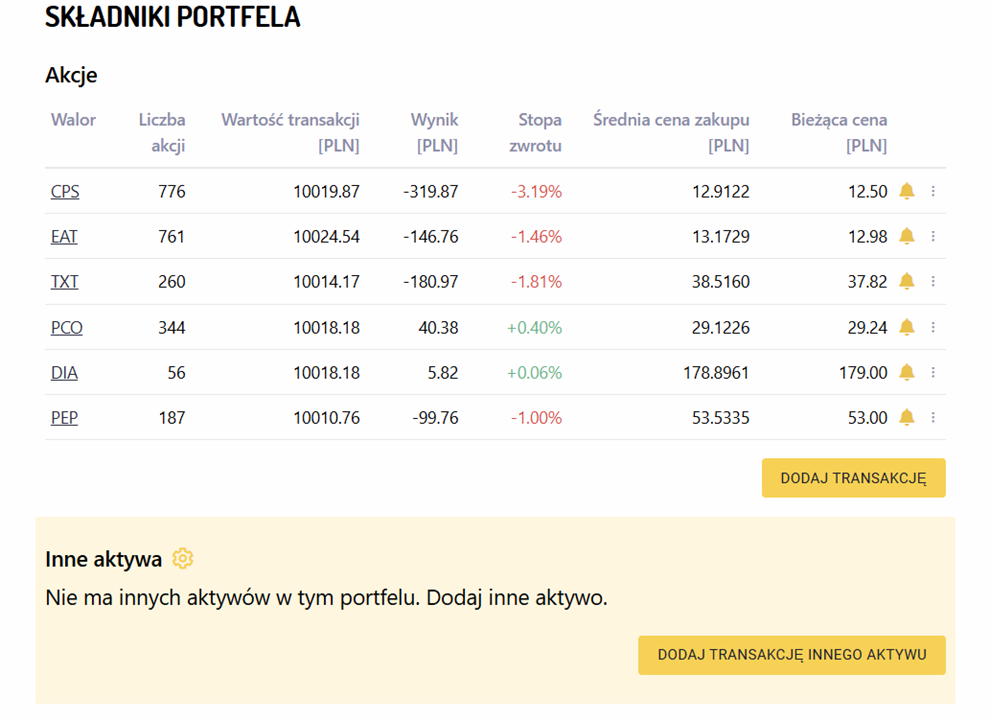This screenshot has width=990, height=720.
Task: Click the Dodaj transakcję button
Action: 853,478
